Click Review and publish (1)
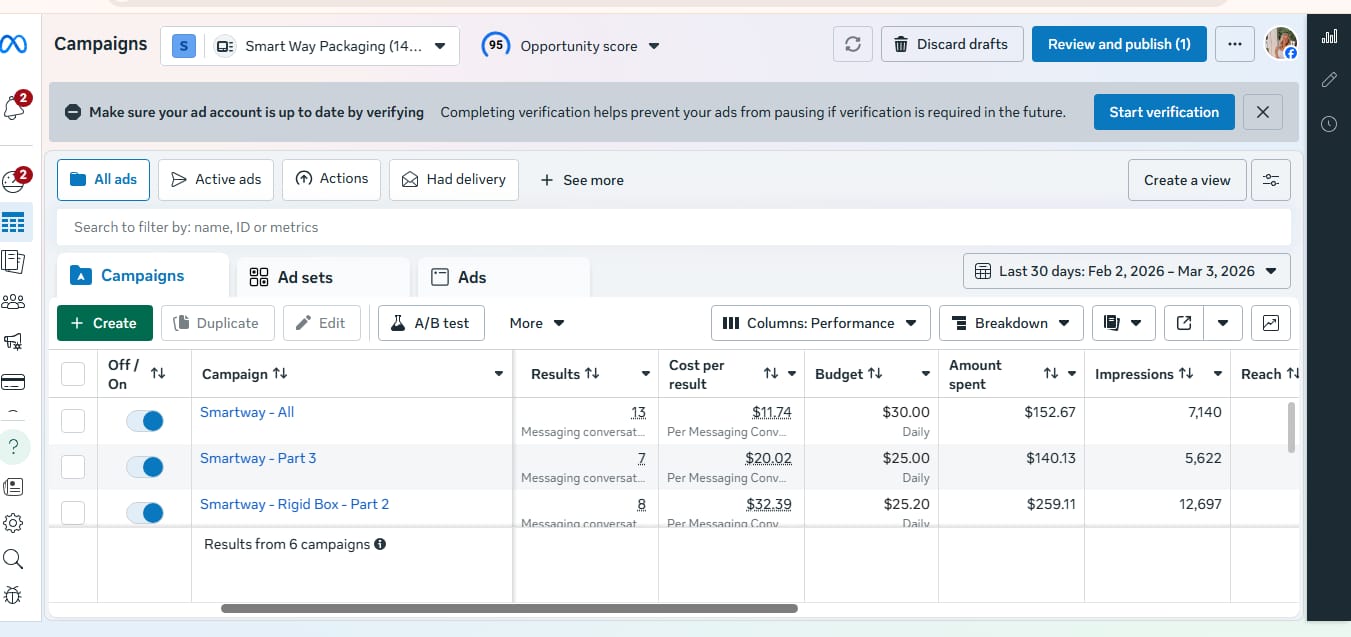The width and height of the screenshot is (1351, 637). pyautogui.click(x=1119, y=45)
